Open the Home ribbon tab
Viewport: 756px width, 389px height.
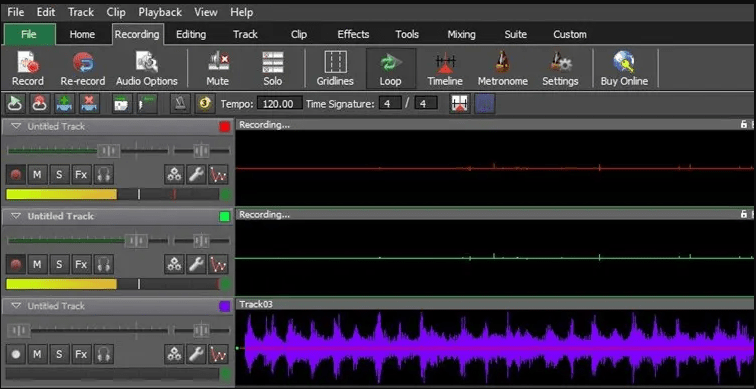tap(82, 35)
